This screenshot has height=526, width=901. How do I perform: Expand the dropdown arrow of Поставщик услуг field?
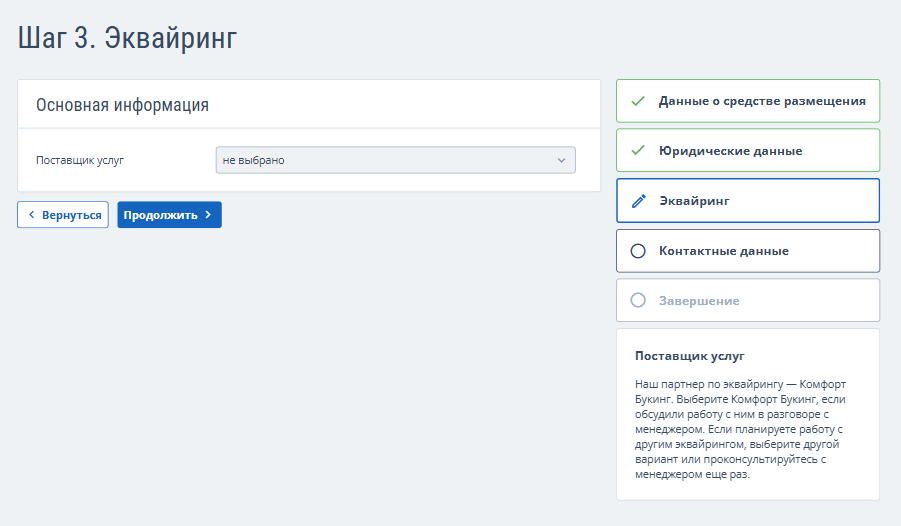click(561, 160)
